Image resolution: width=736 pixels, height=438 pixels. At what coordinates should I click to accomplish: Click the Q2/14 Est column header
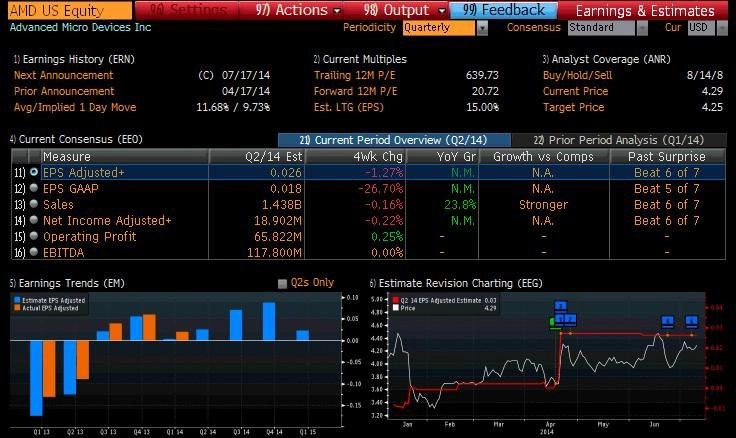[257, 156]
